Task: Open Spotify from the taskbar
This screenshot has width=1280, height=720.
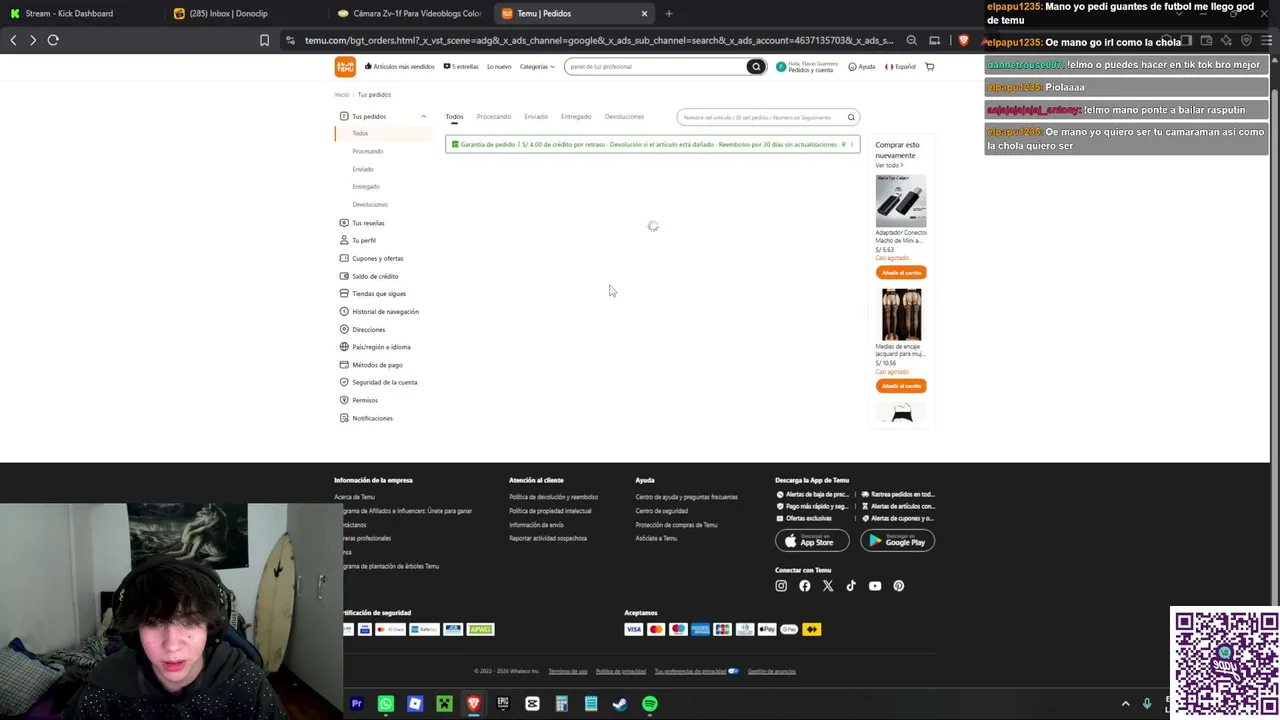Action: tap(650, 704)
